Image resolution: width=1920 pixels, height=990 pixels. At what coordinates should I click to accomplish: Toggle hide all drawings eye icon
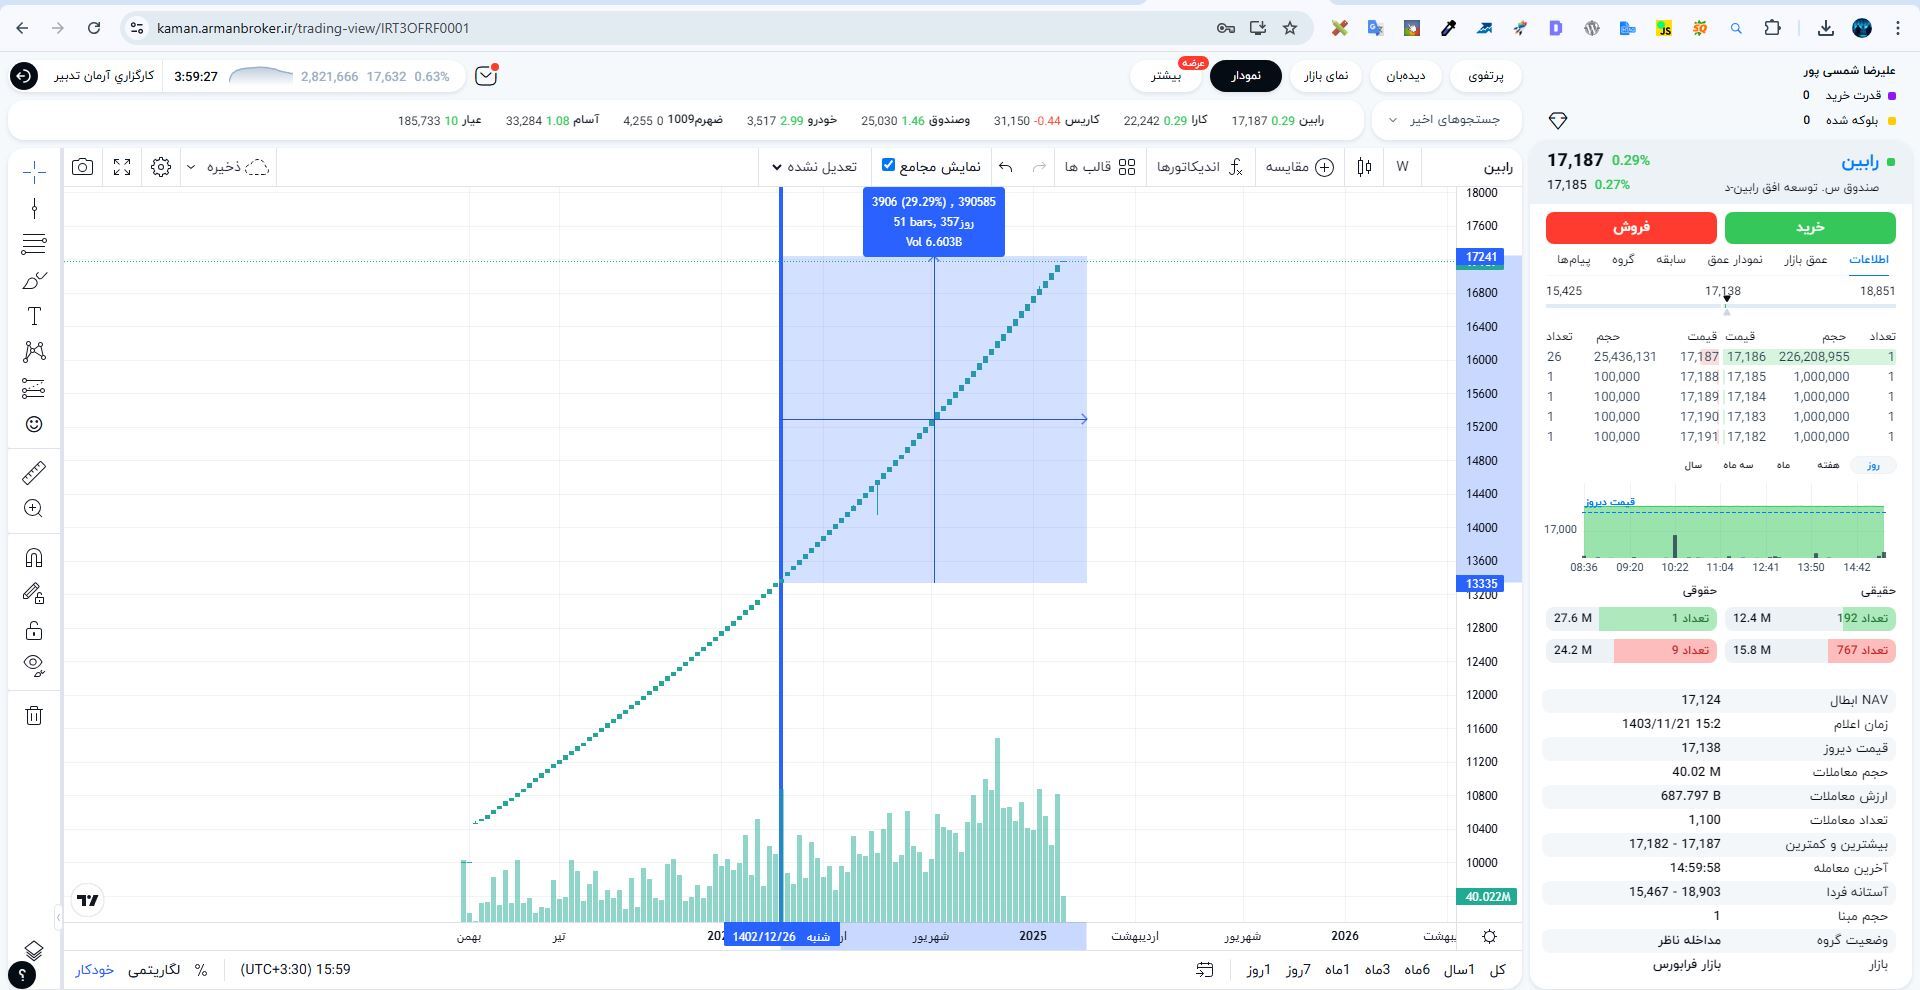(34, 665)
